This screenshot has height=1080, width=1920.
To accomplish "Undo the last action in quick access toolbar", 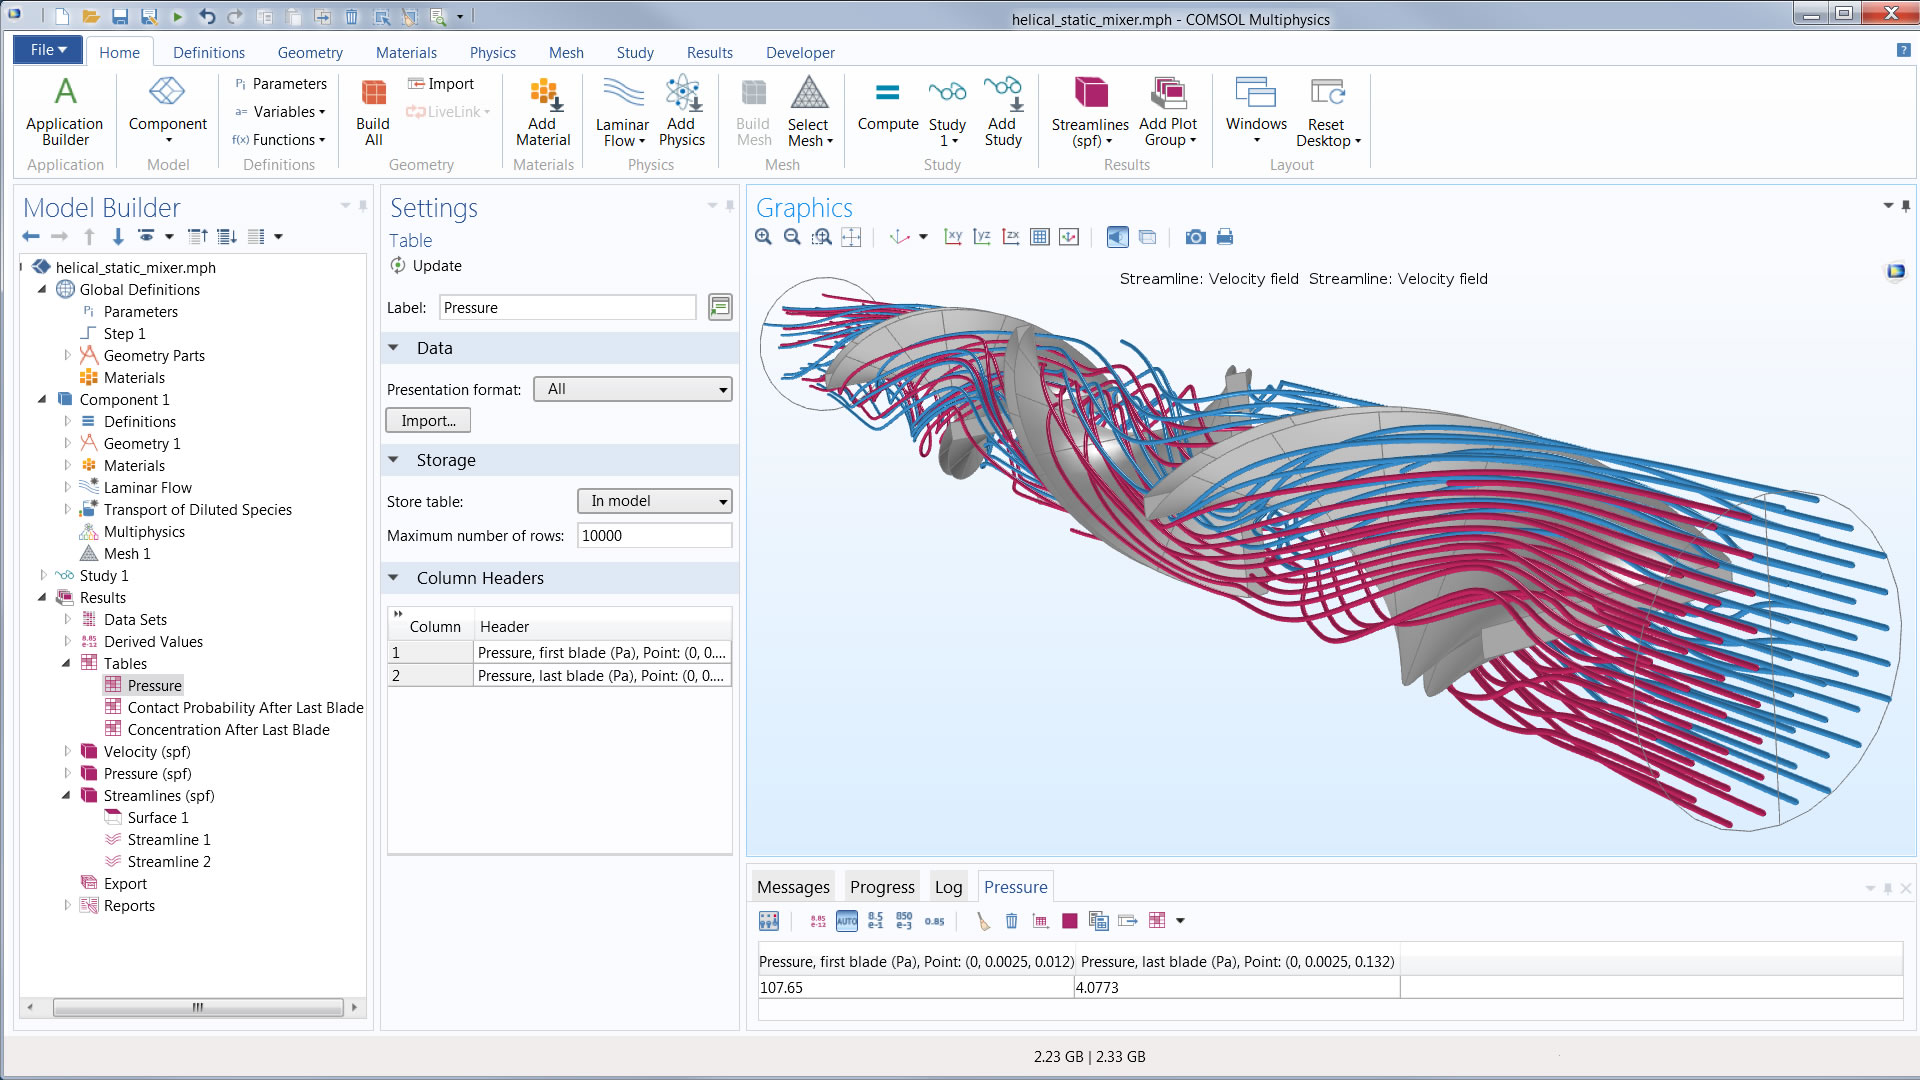I will coord(207,16).
